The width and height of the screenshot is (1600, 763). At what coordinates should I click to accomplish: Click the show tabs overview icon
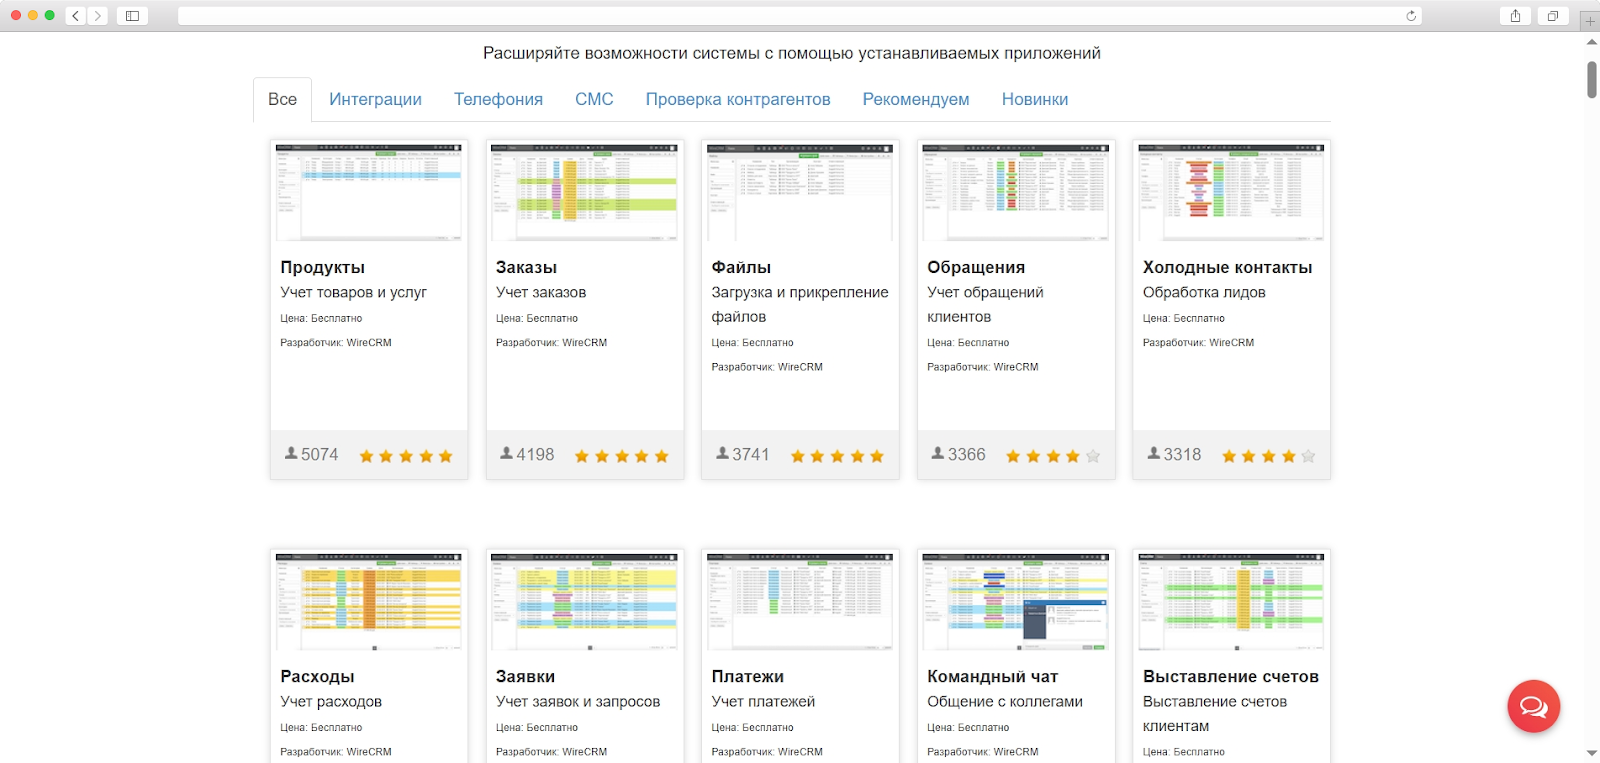1553,15
